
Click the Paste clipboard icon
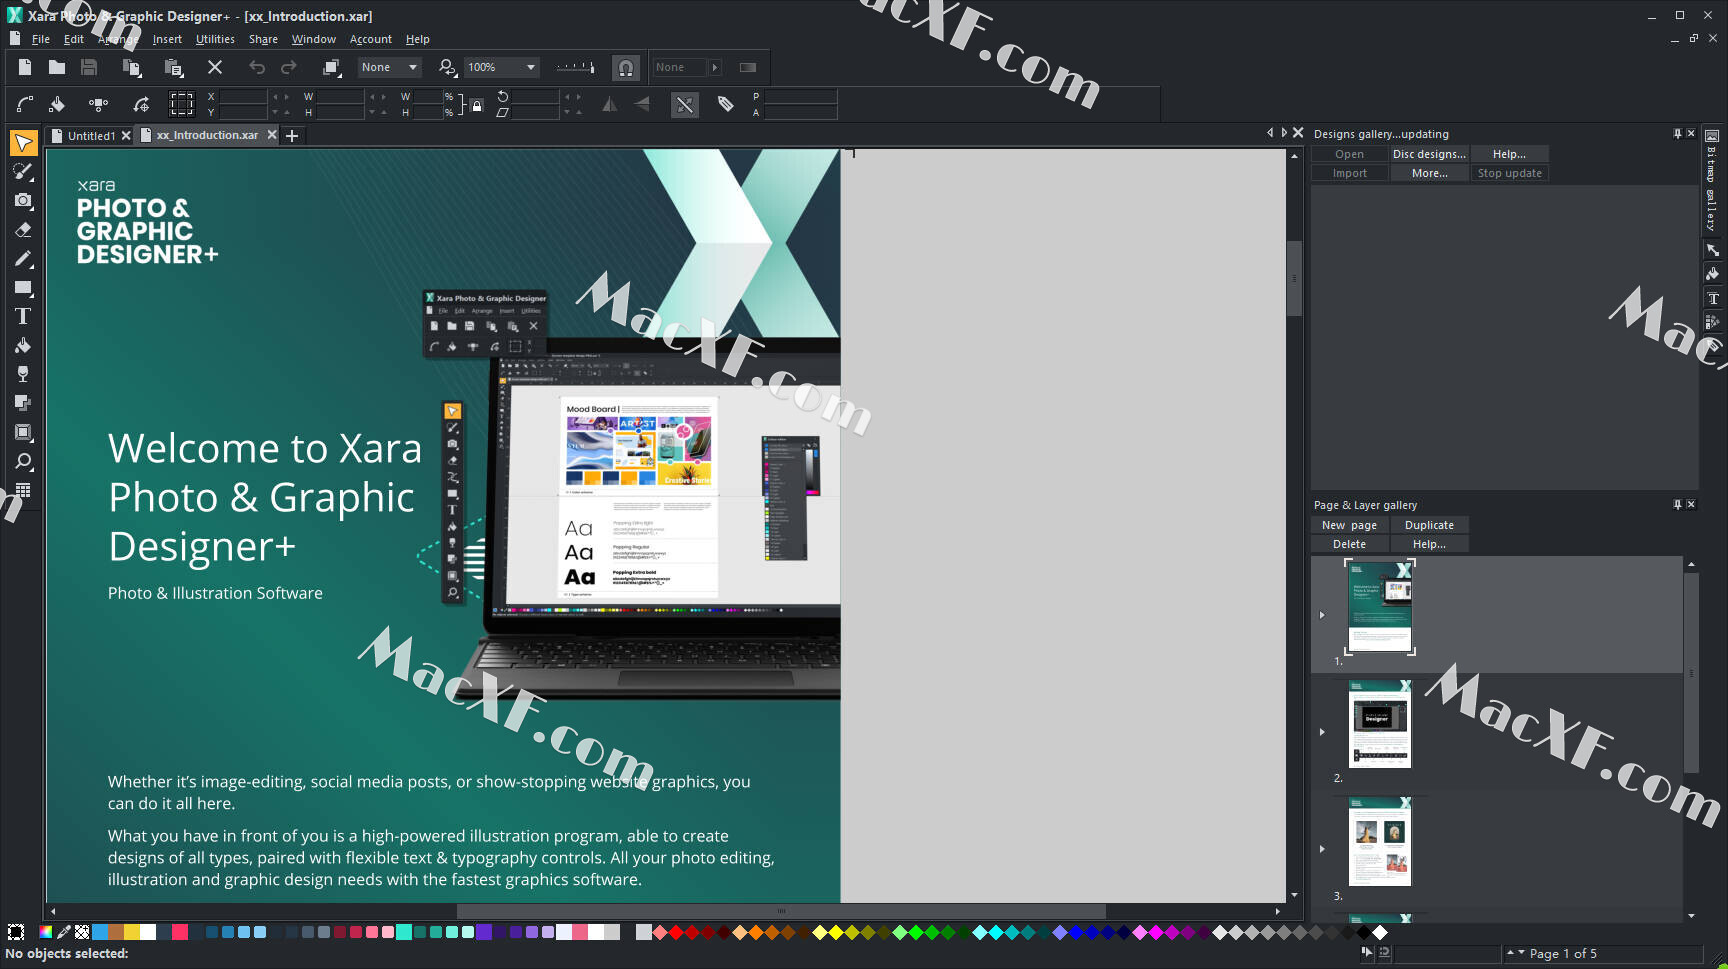tap(173, 67)
